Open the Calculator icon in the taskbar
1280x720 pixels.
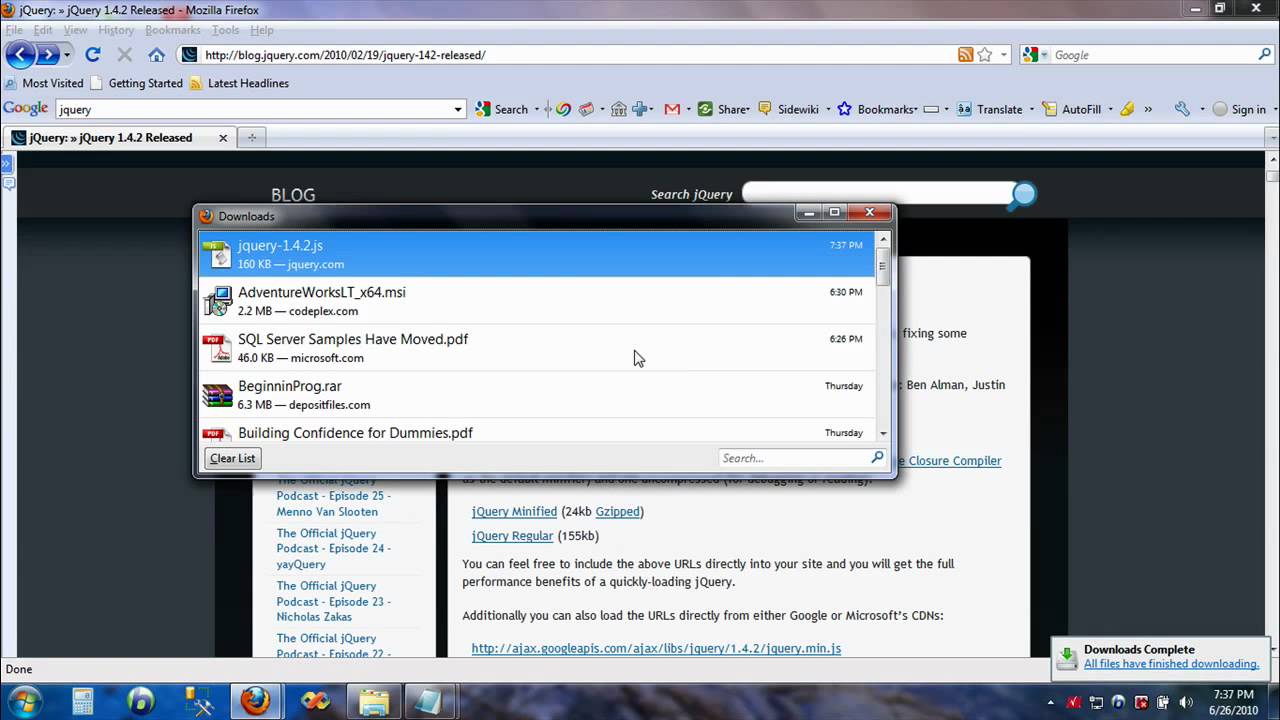pos(82,701)
